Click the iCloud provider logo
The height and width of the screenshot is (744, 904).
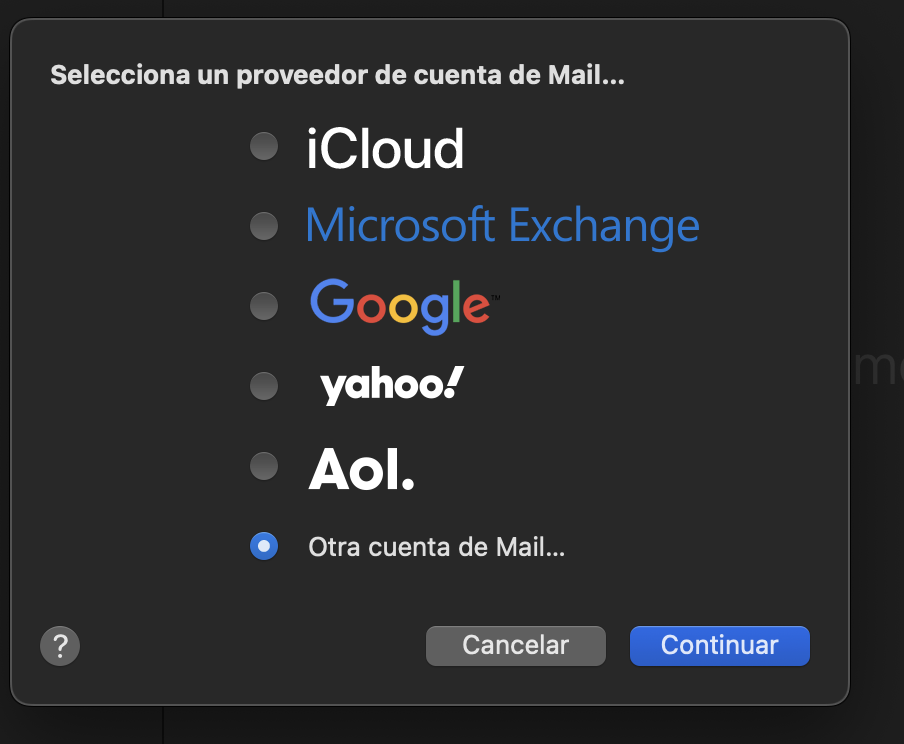coord(385,148)
